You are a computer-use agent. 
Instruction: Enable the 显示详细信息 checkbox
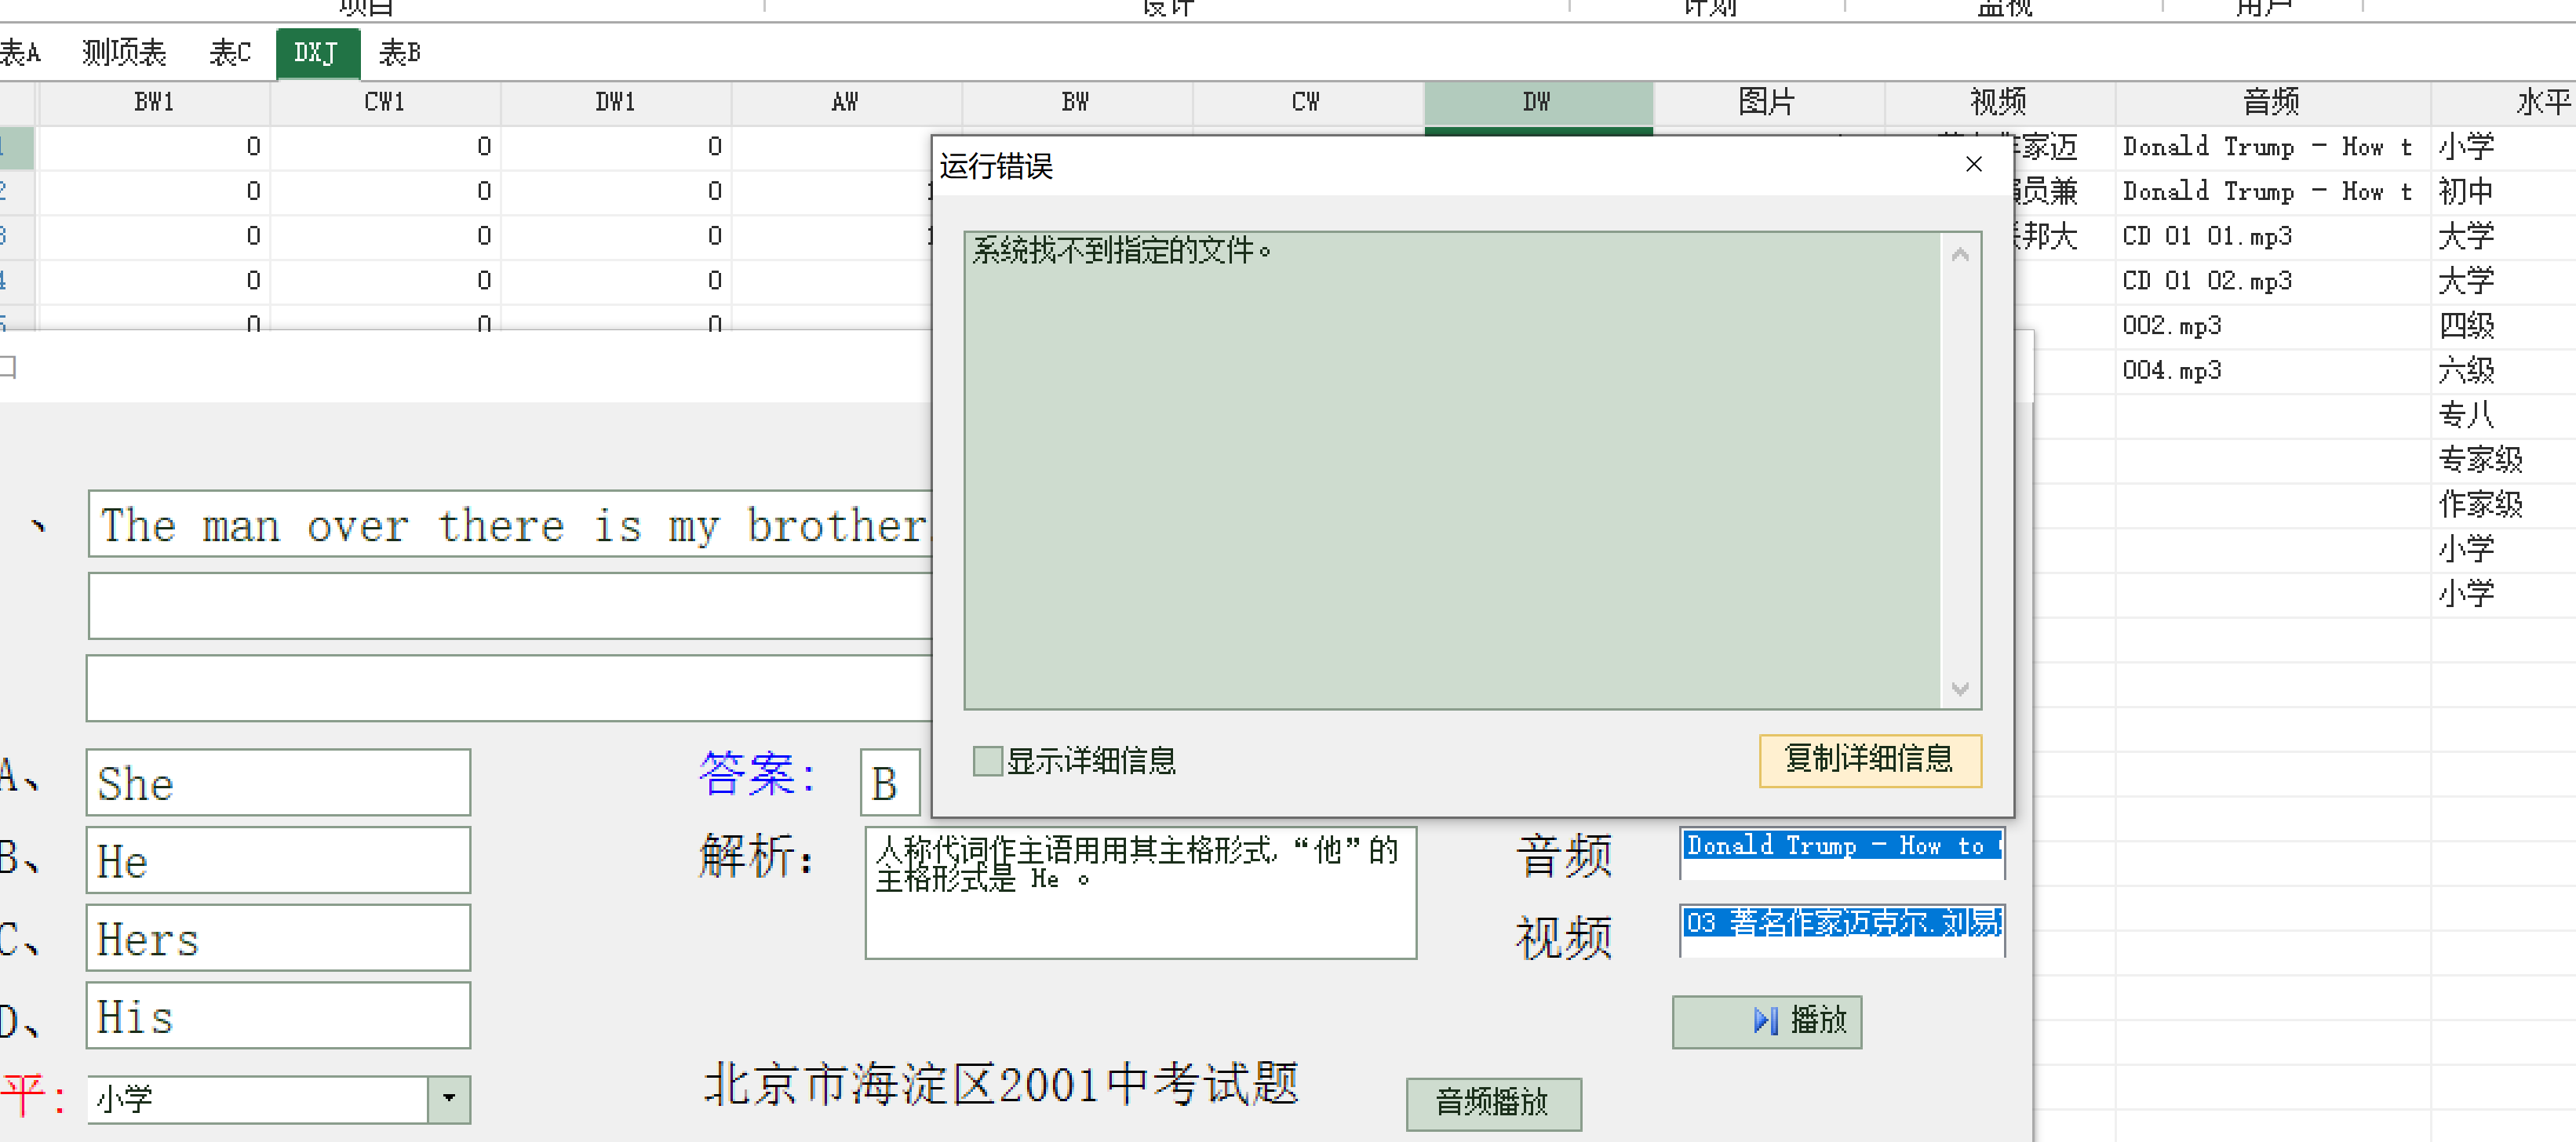[987, 761]
